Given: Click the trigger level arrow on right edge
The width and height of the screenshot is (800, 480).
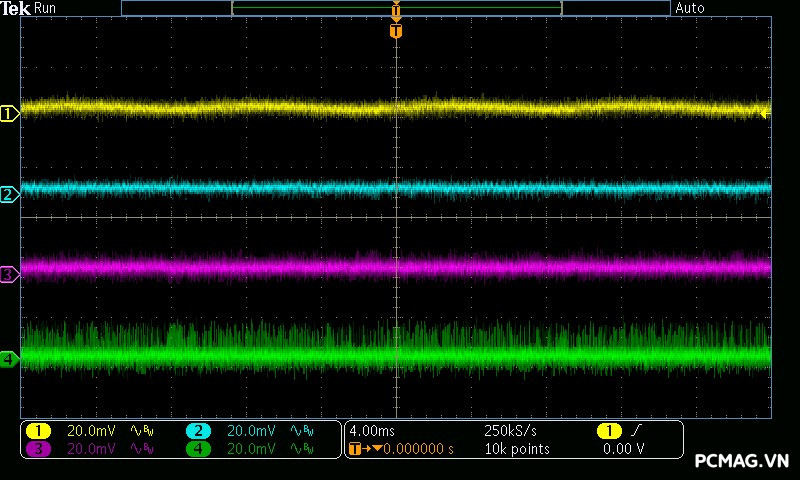Looking at the screenshot, I should [765, 115].
